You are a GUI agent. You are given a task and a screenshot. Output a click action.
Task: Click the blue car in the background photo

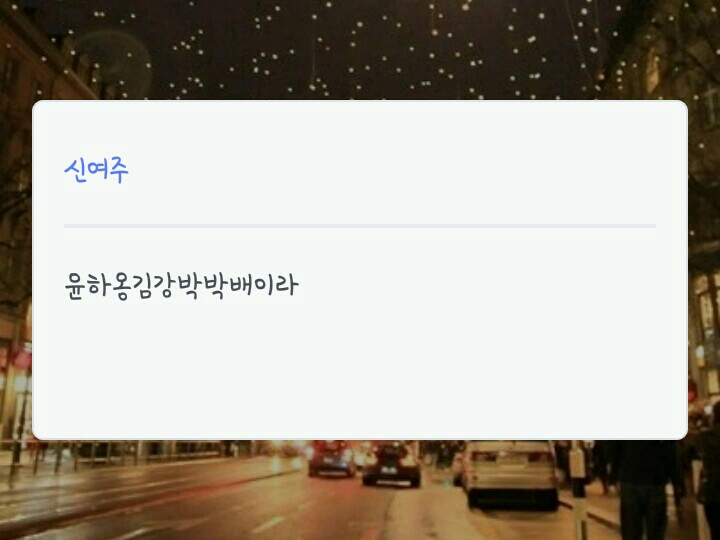(x=332, y=458)
